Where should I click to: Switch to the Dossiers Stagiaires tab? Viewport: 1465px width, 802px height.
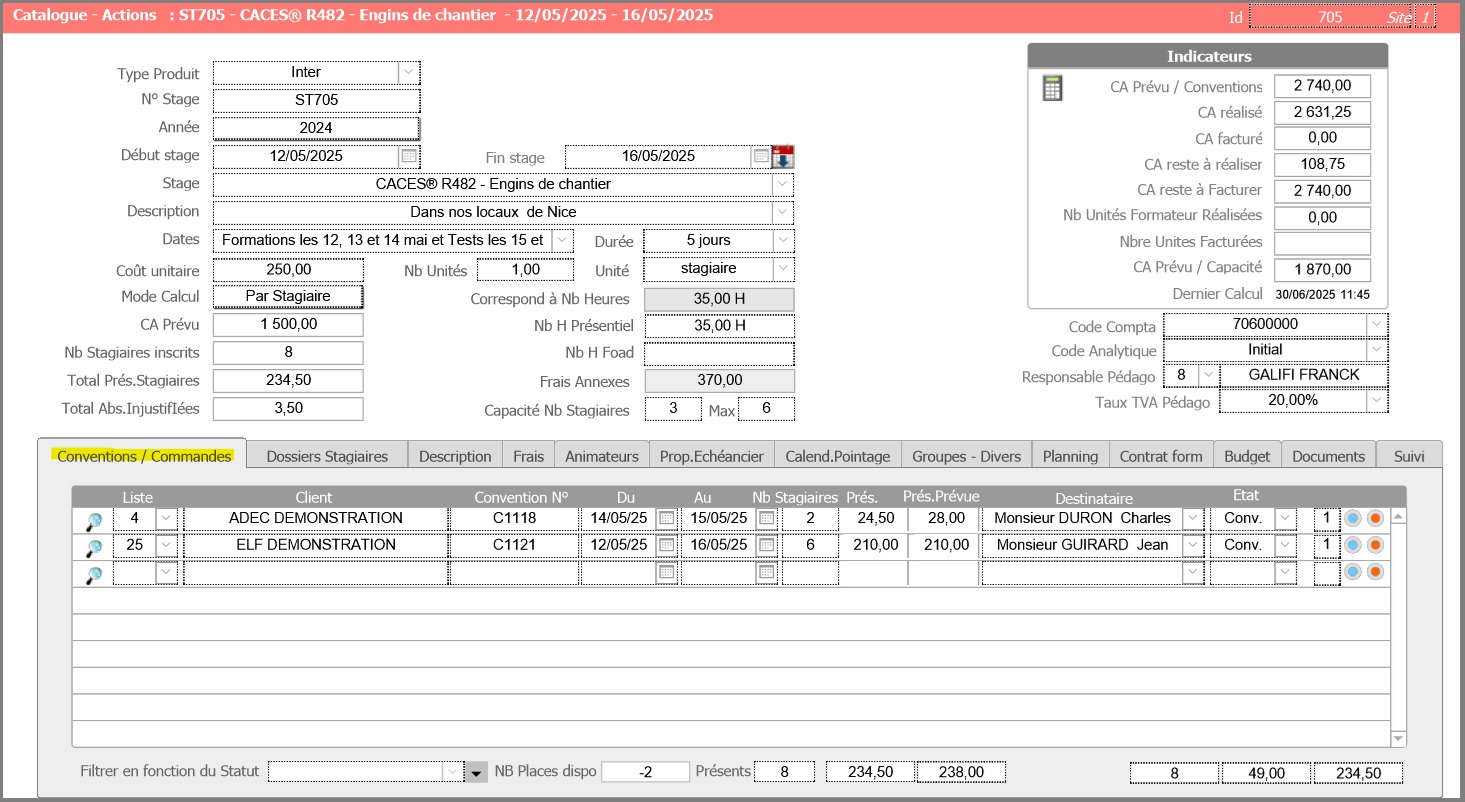[327, 456]
